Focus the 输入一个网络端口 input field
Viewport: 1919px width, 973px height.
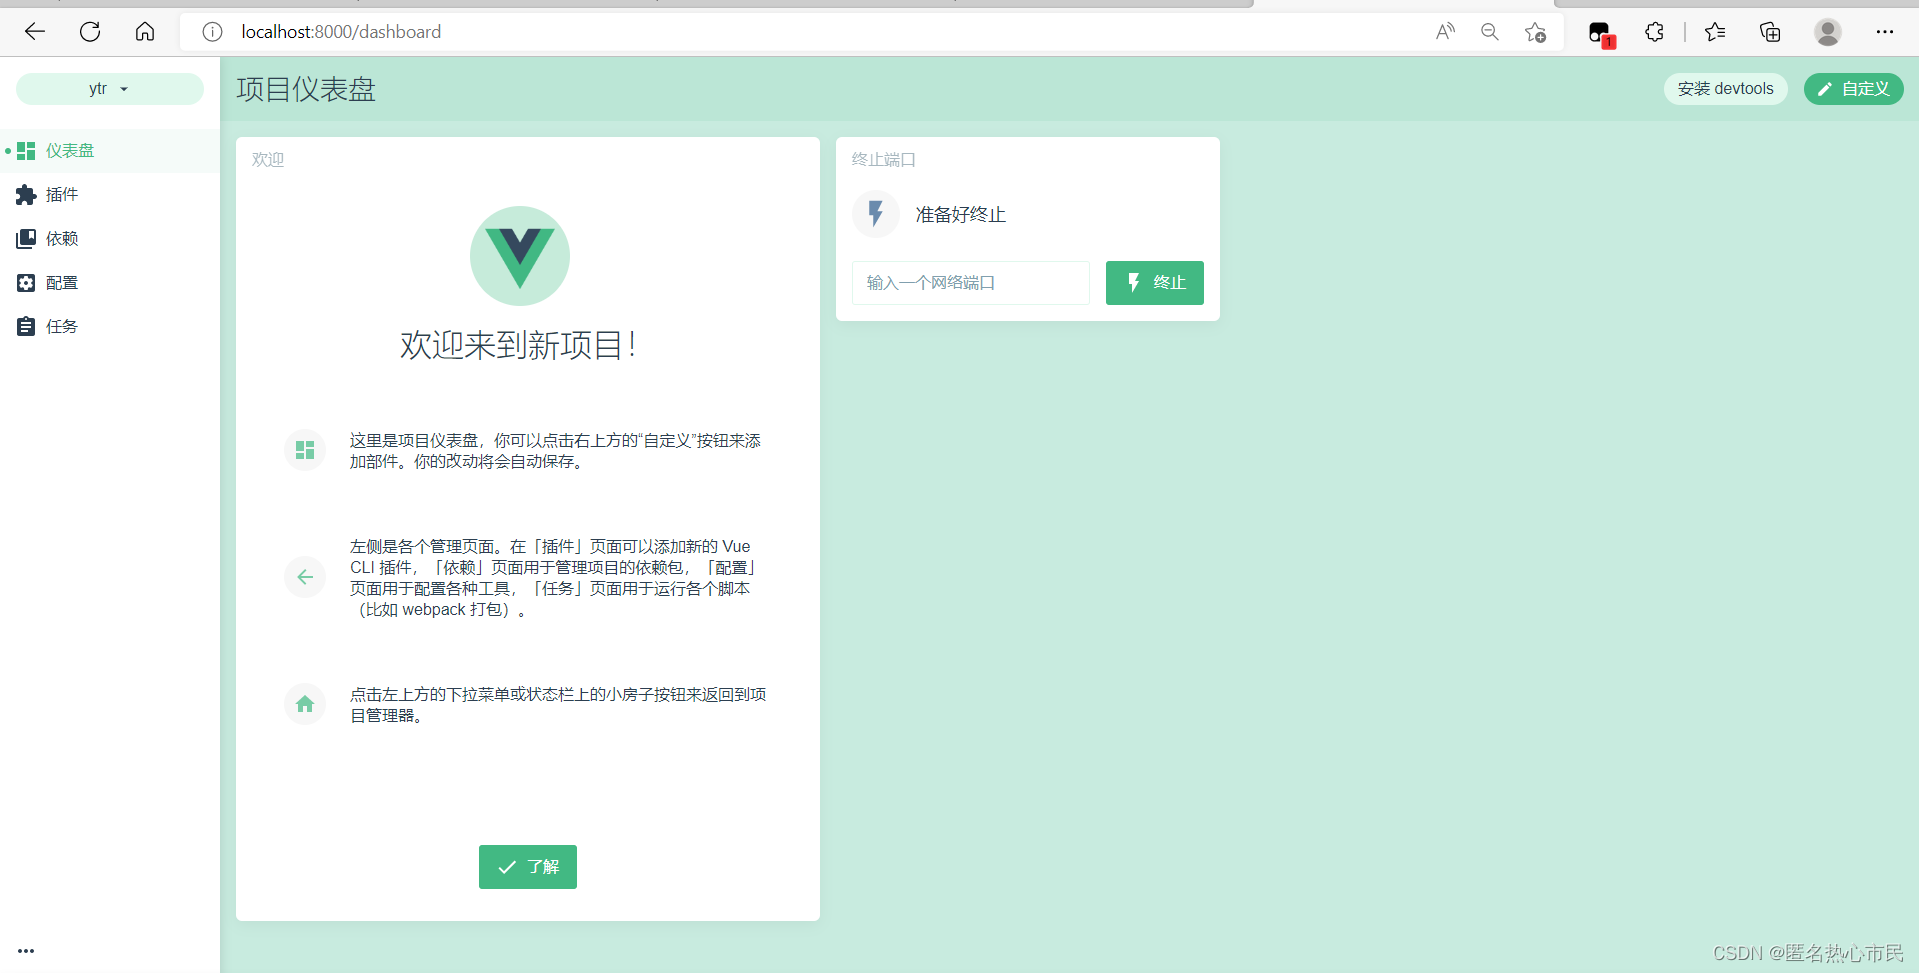pos(971,283)
